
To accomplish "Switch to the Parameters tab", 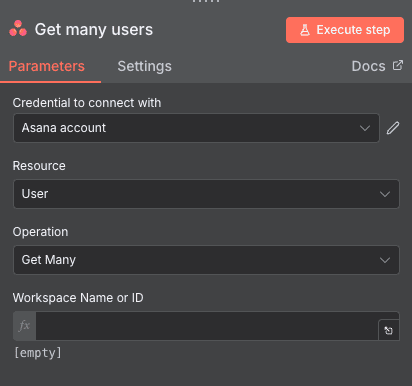I will coord(47,66).
